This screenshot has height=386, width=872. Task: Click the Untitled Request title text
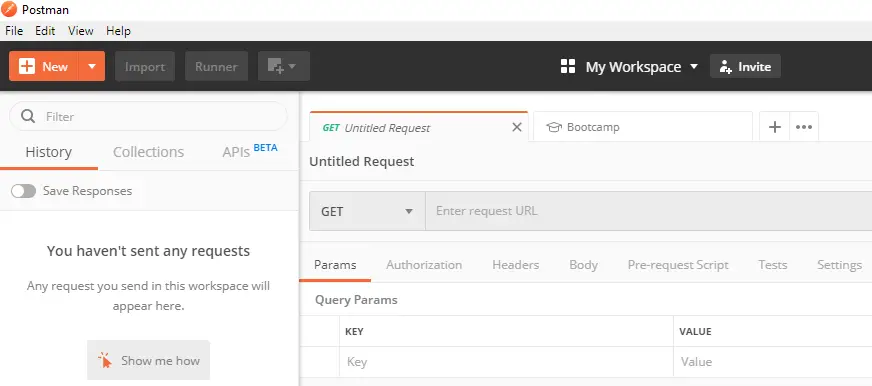361,162
